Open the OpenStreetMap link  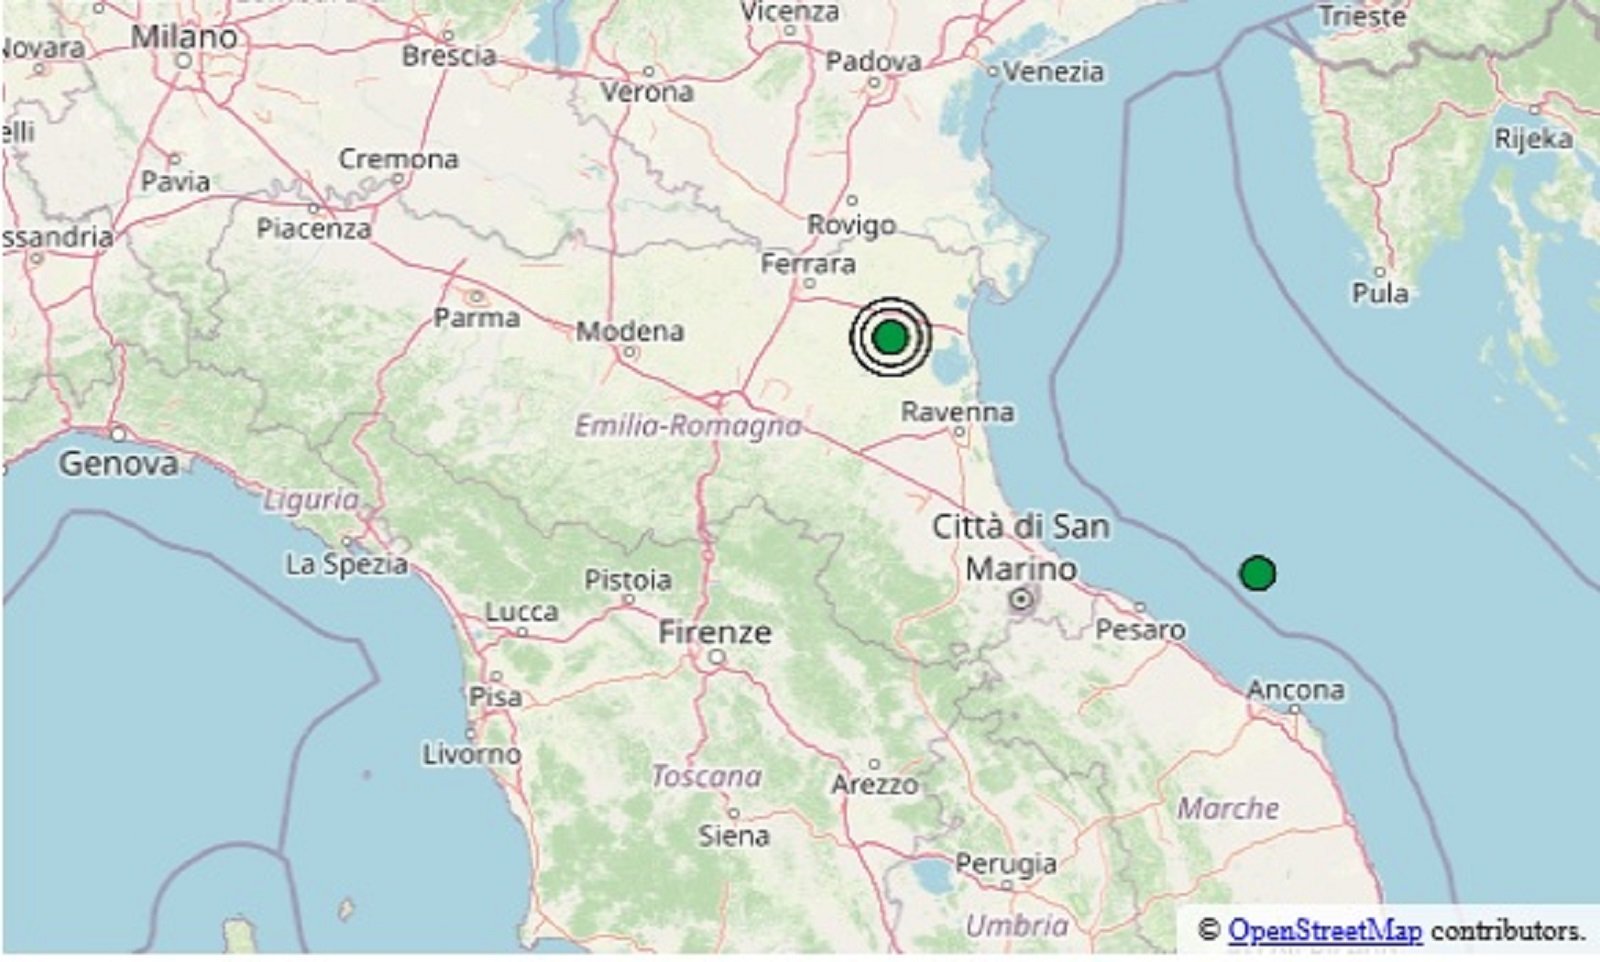[x=1324, y=931]
